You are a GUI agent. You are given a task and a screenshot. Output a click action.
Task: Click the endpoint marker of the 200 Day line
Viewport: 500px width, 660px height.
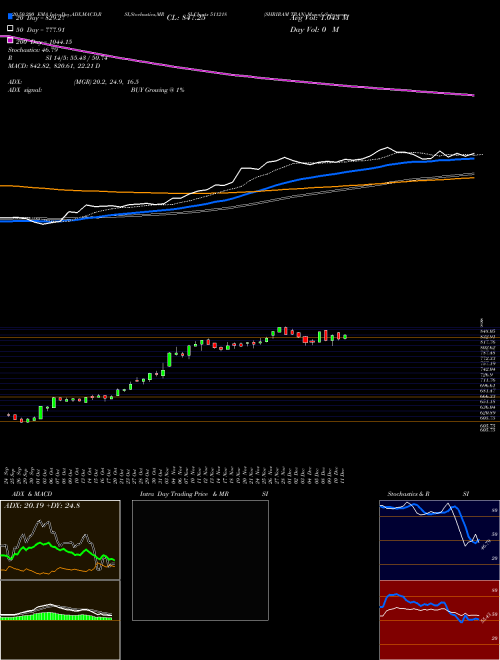[x=473, y=96]
